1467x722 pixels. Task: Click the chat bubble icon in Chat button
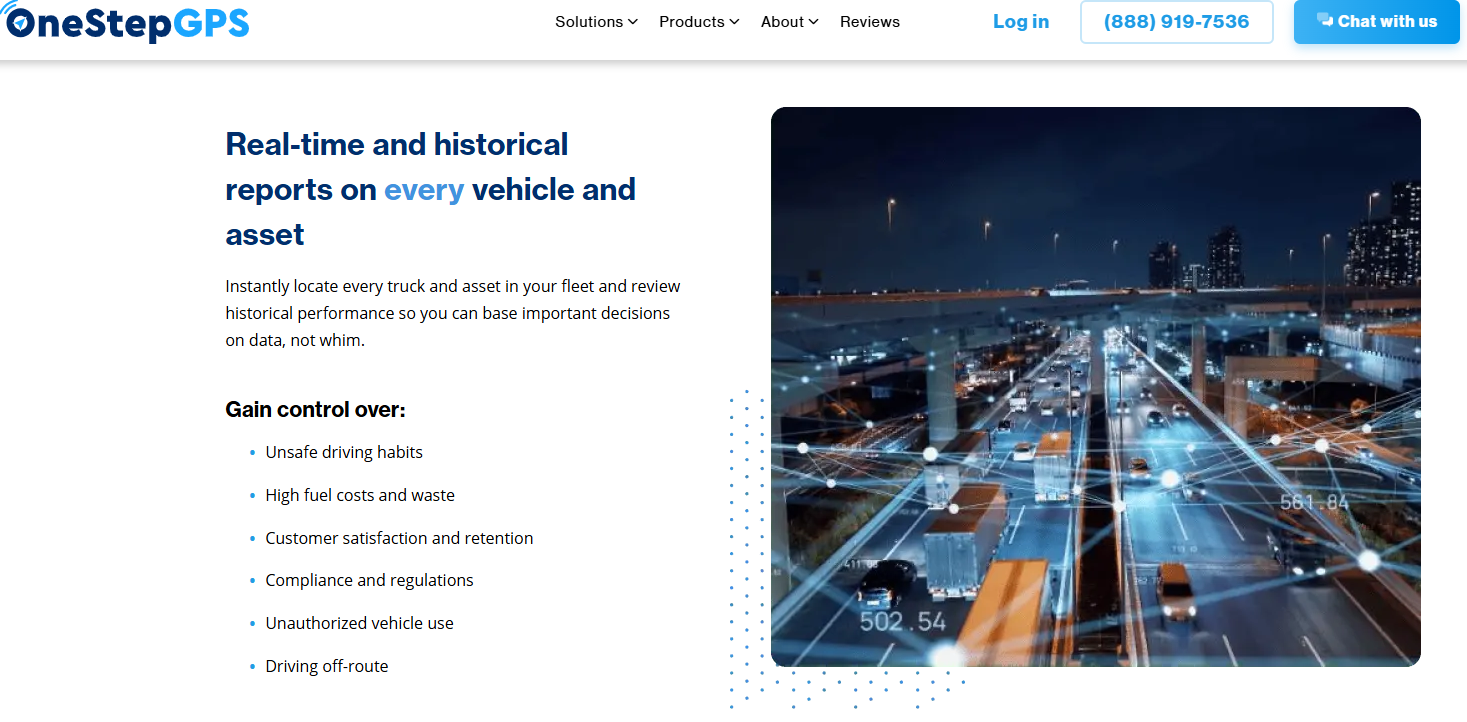(x=1325, y=20)
